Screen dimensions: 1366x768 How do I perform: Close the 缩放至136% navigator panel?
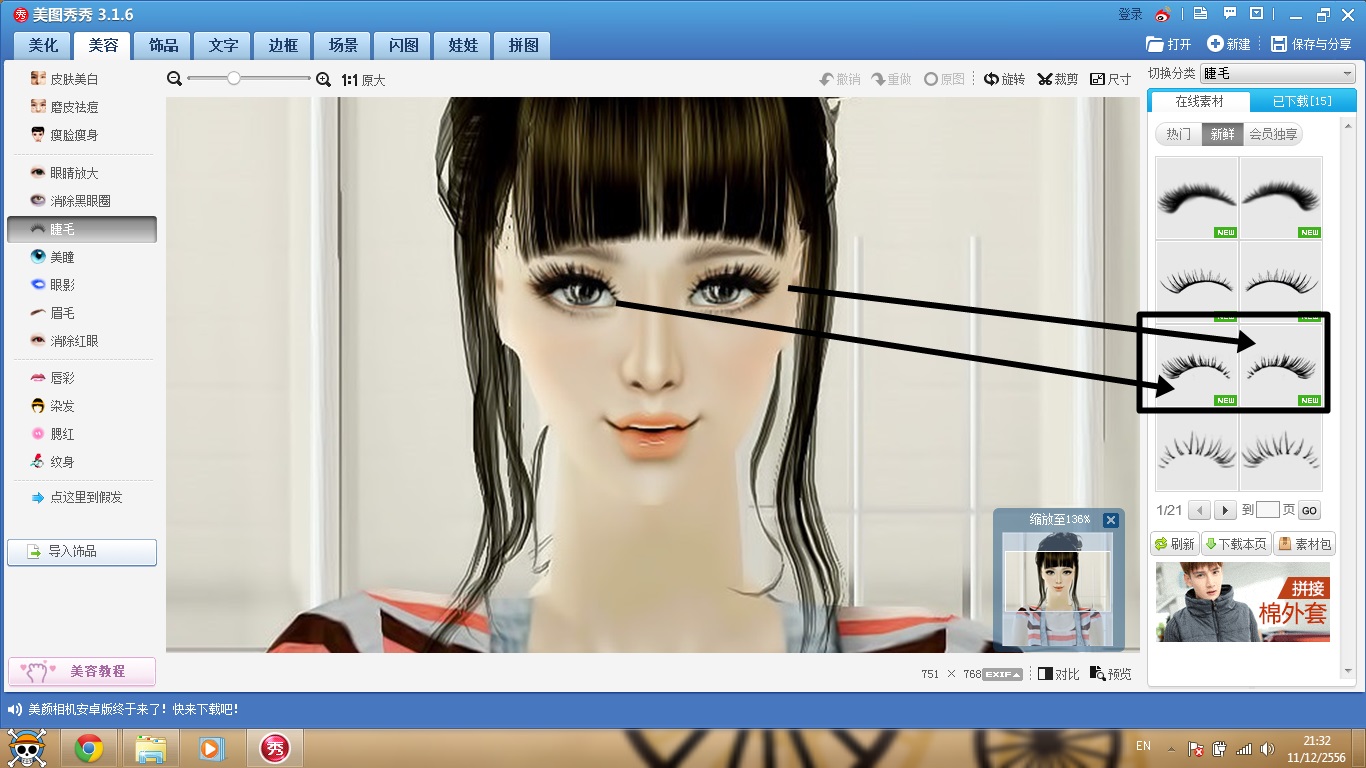(1111, 520)
